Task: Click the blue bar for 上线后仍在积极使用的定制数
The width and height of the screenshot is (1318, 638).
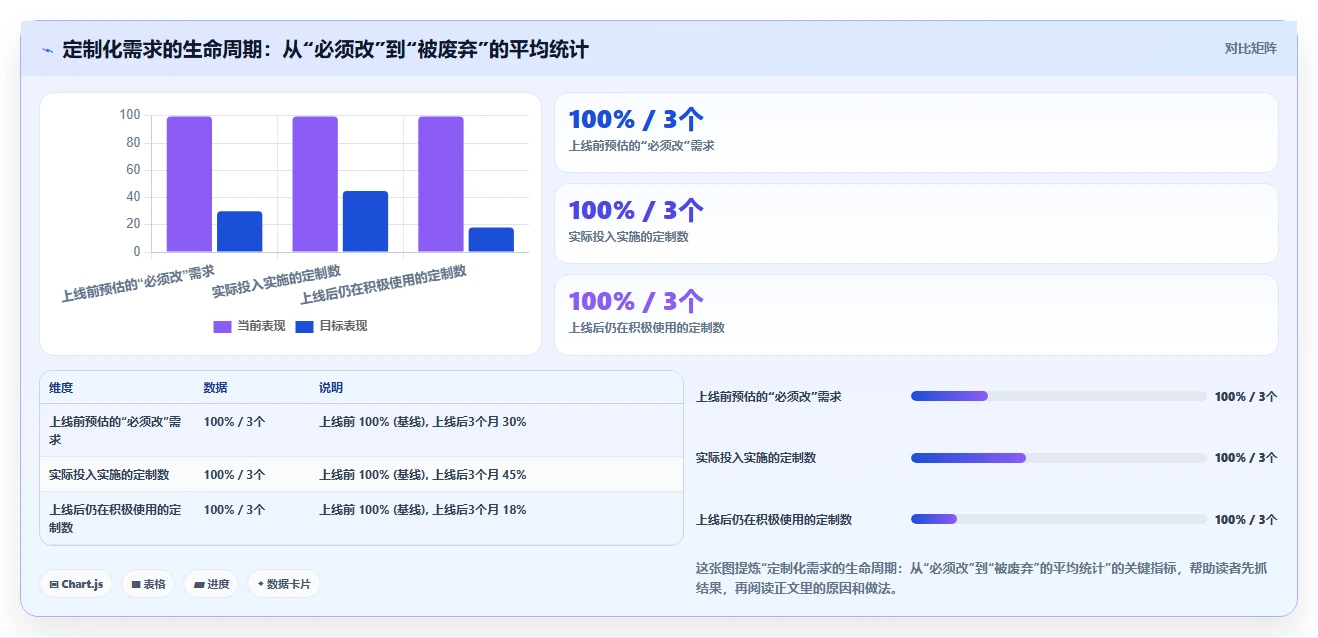Action: point(491,240)
